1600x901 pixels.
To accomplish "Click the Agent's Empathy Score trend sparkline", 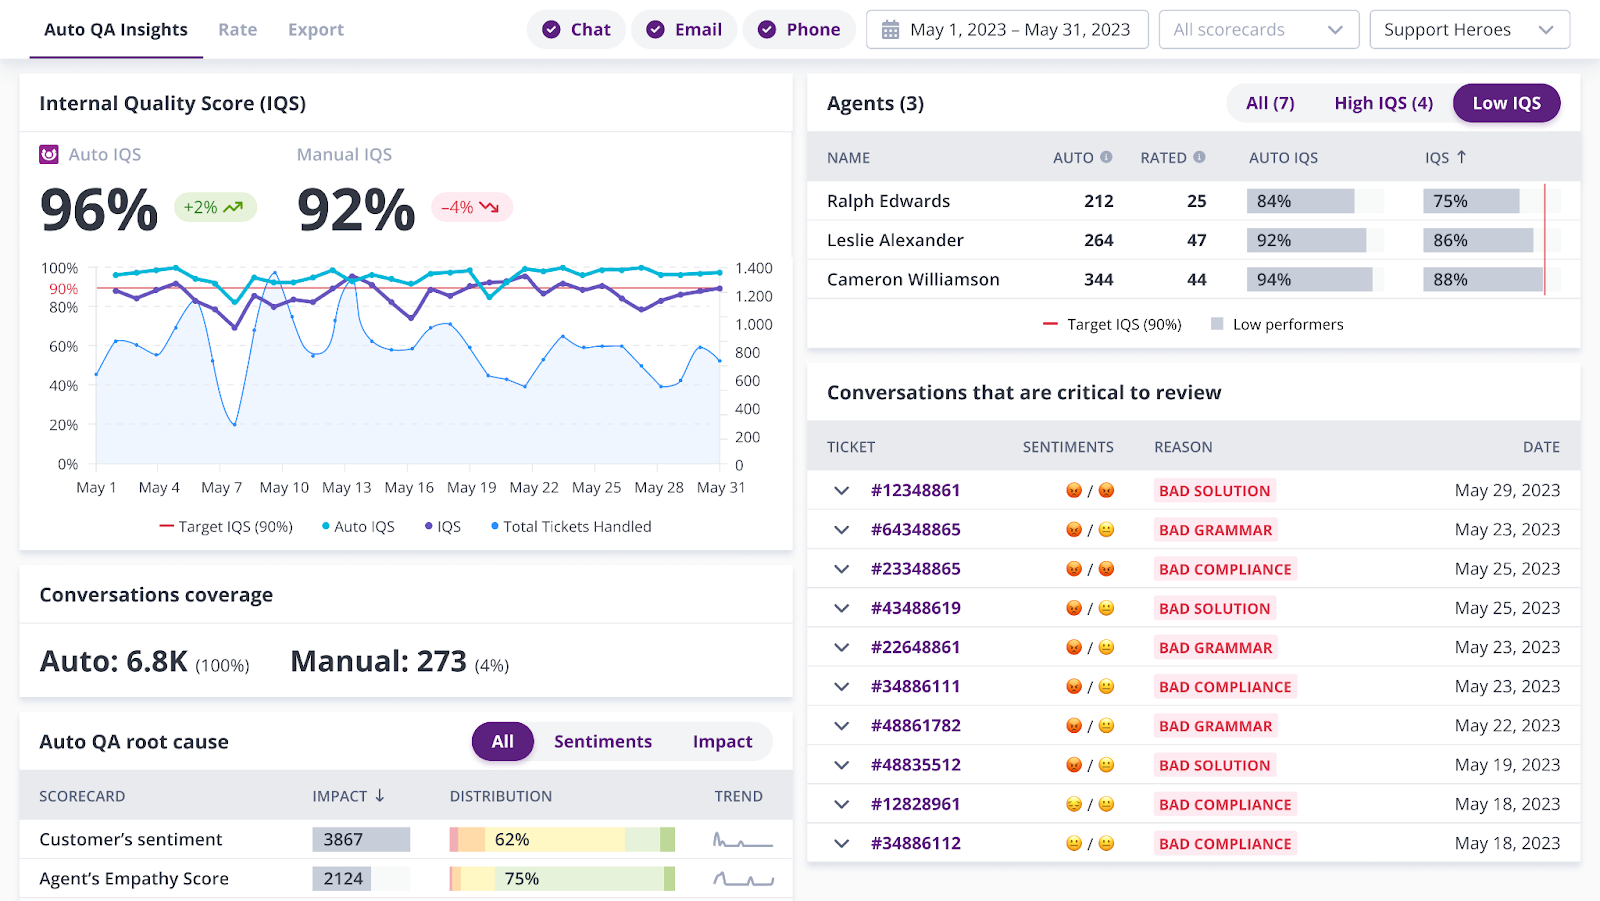I will tap(742, 879).
